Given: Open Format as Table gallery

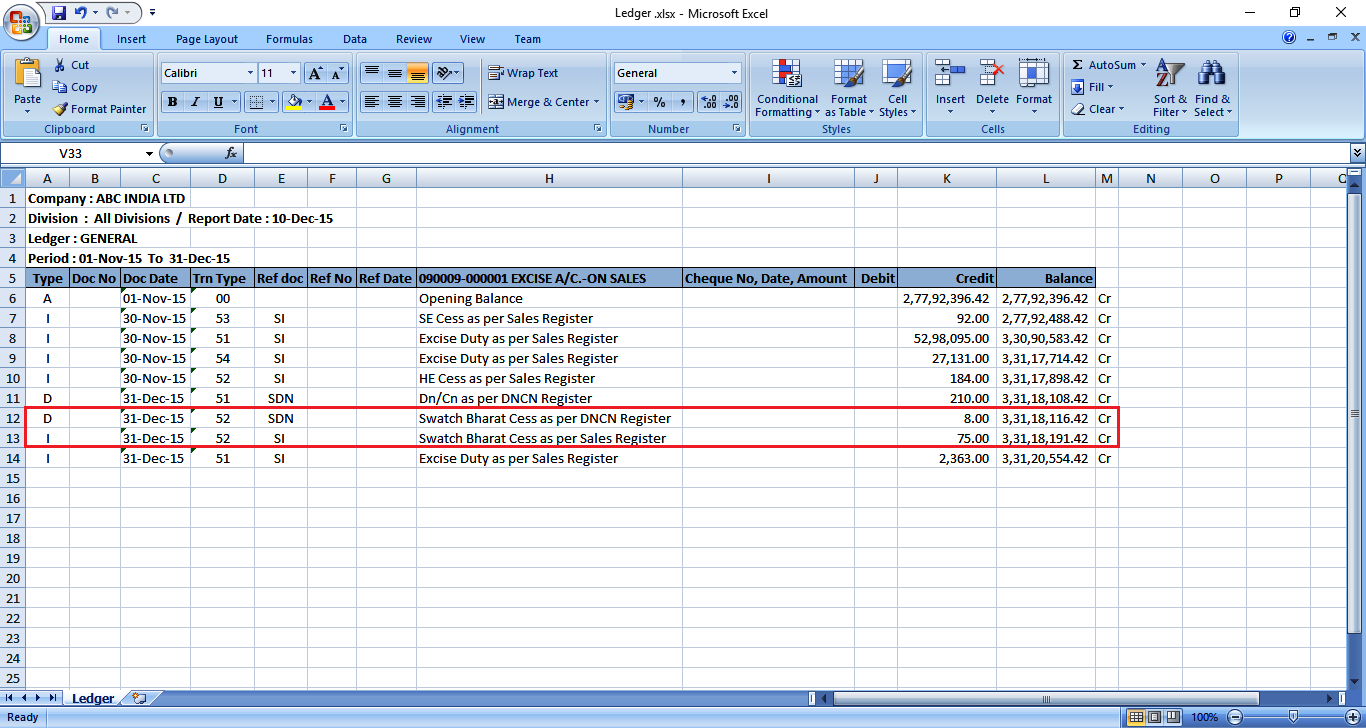Looking at the screenshot, I should click(848, 87).
